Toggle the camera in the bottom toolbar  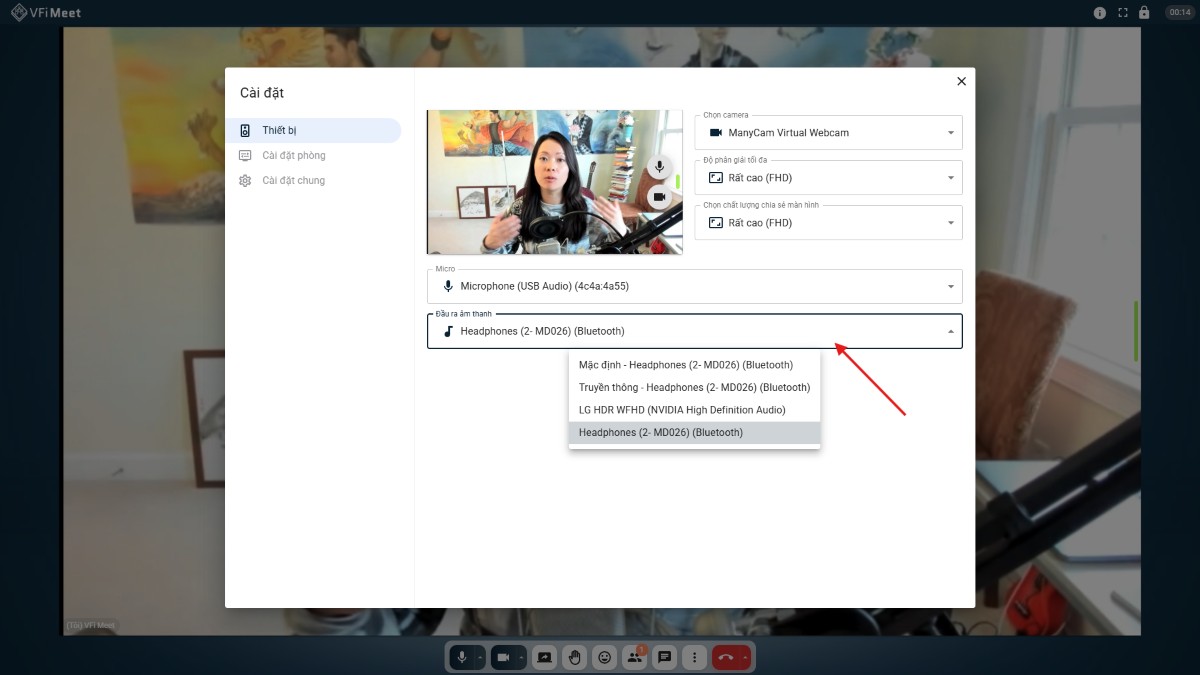coord(503,657)
